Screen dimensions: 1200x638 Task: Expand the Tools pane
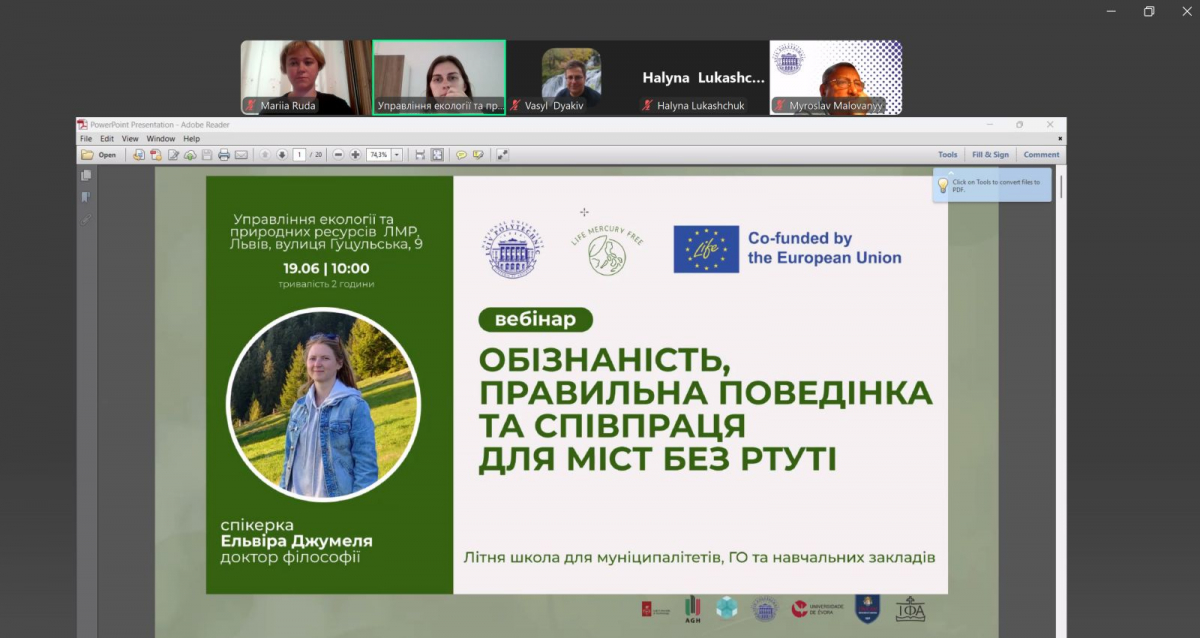coord(947,155)
